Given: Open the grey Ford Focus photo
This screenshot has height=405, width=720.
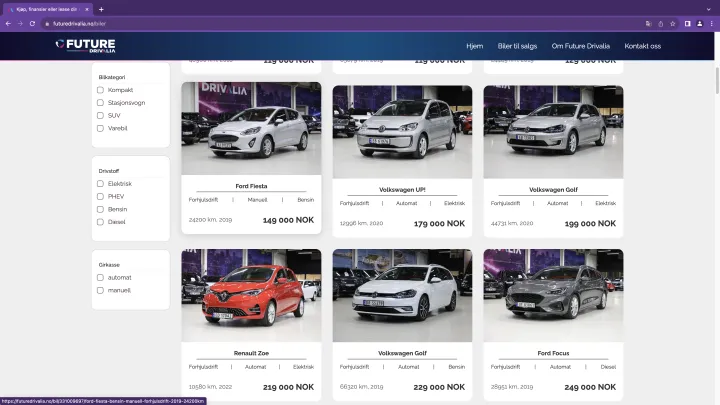Looking at the screenshot, I should click(x=553, y=295).
